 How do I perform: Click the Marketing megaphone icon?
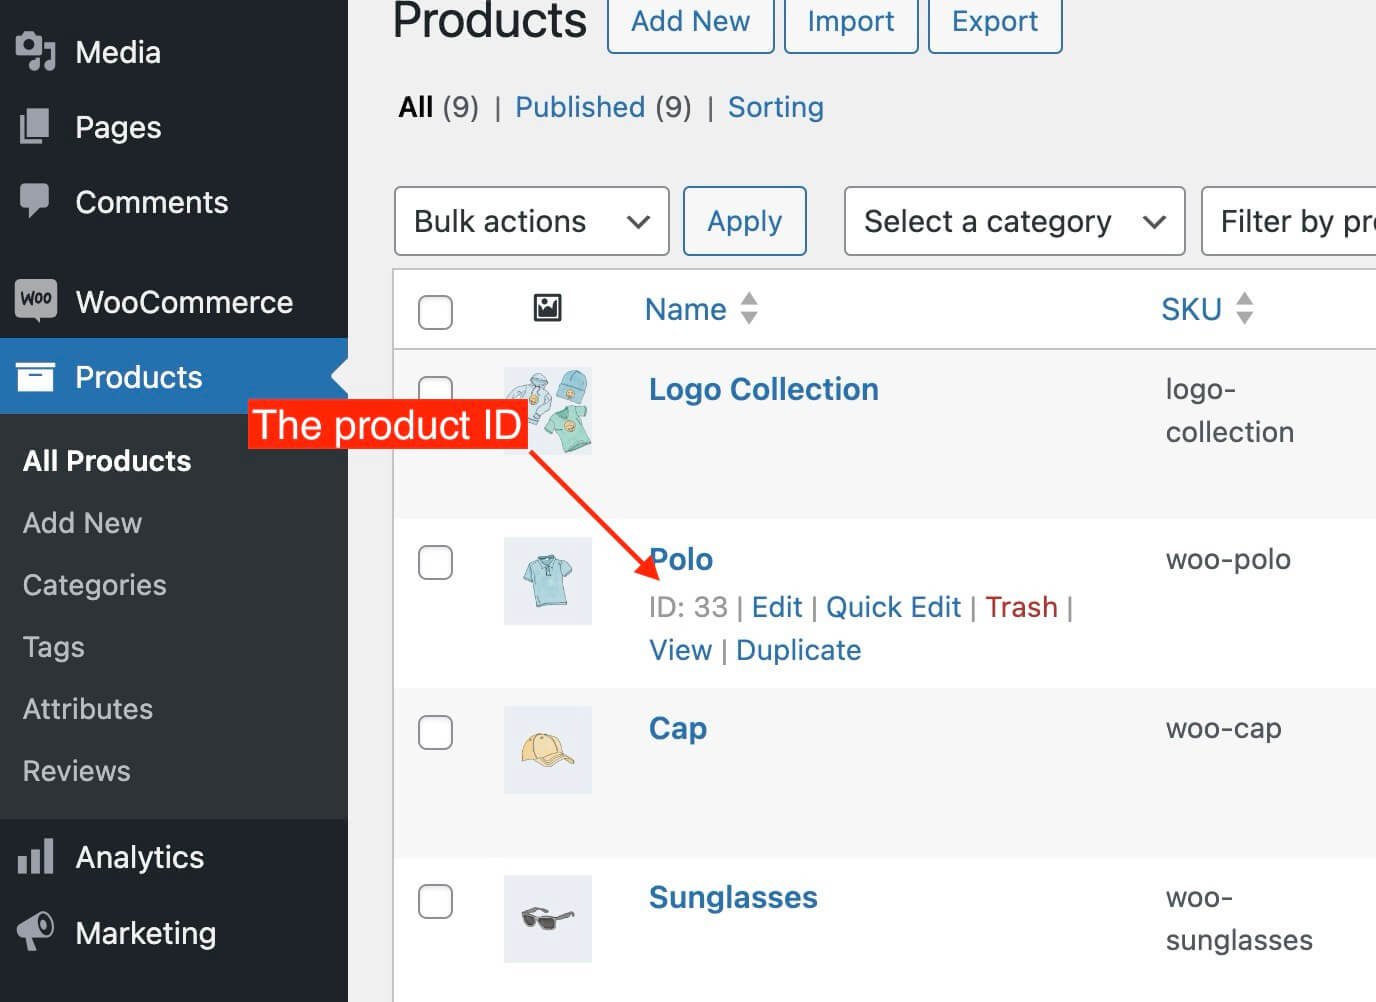35,931
